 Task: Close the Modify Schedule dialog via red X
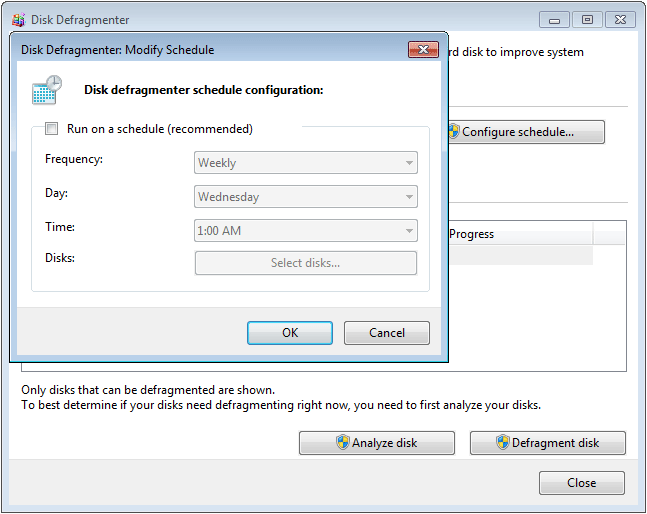pyautogui.click(x=423, y=50)
